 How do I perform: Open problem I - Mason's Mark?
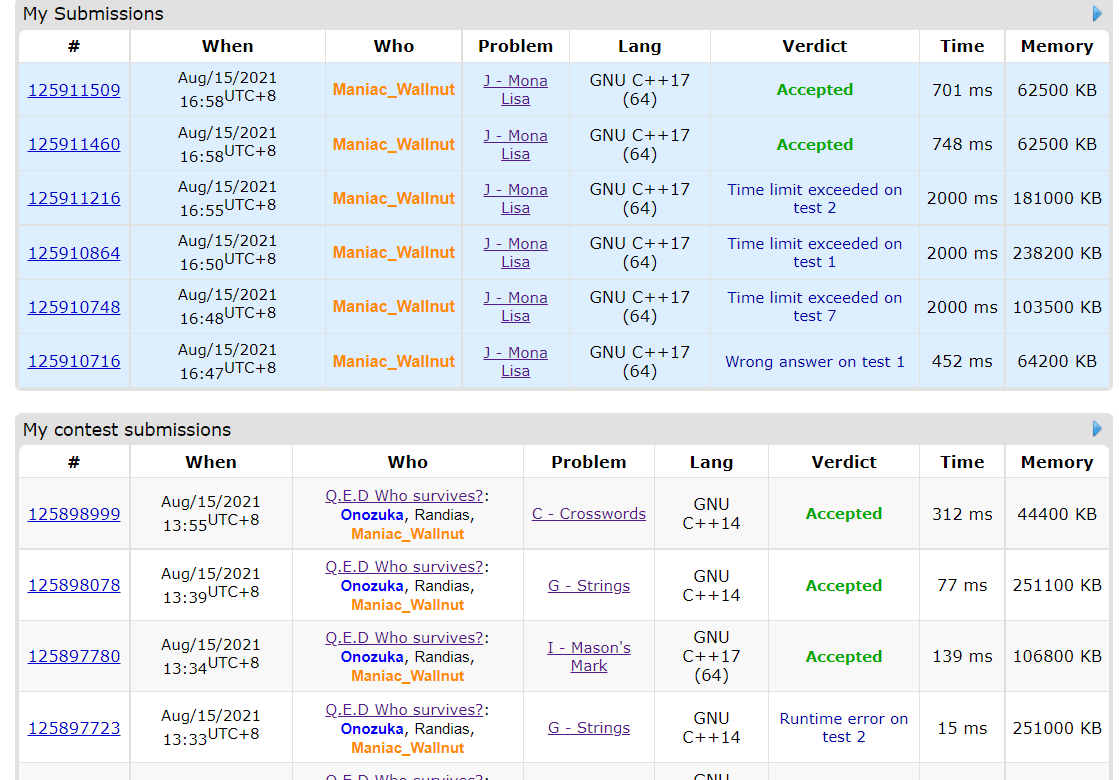coord(588,656)
